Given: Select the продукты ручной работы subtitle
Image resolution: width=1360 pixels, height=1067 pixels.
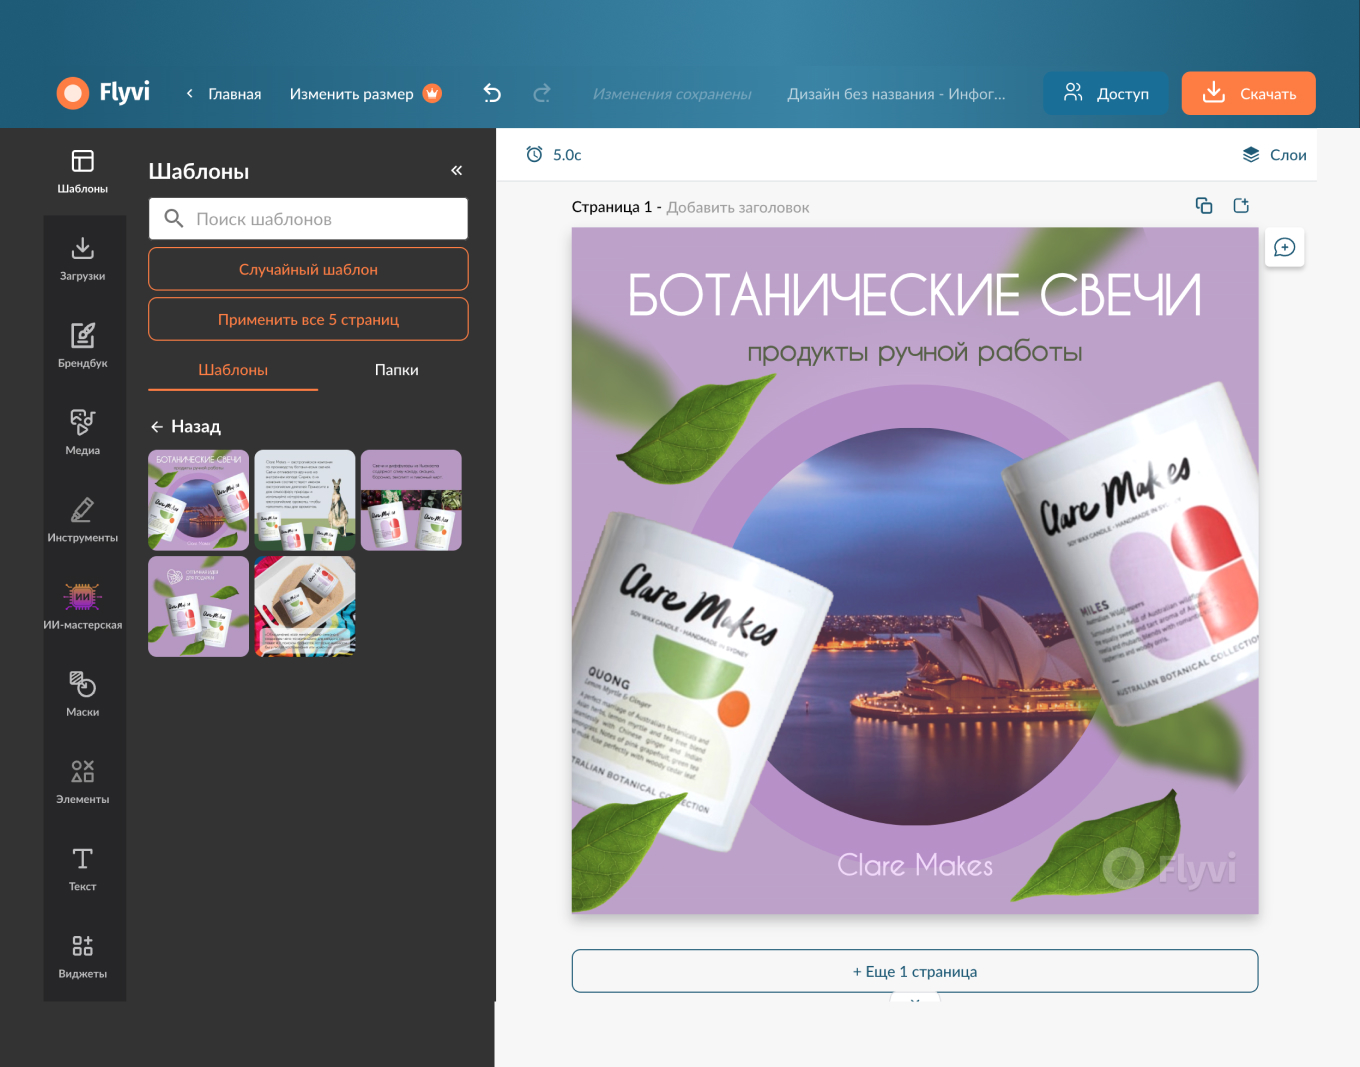Looking at the screenshot, I should (x=915, y=352).
